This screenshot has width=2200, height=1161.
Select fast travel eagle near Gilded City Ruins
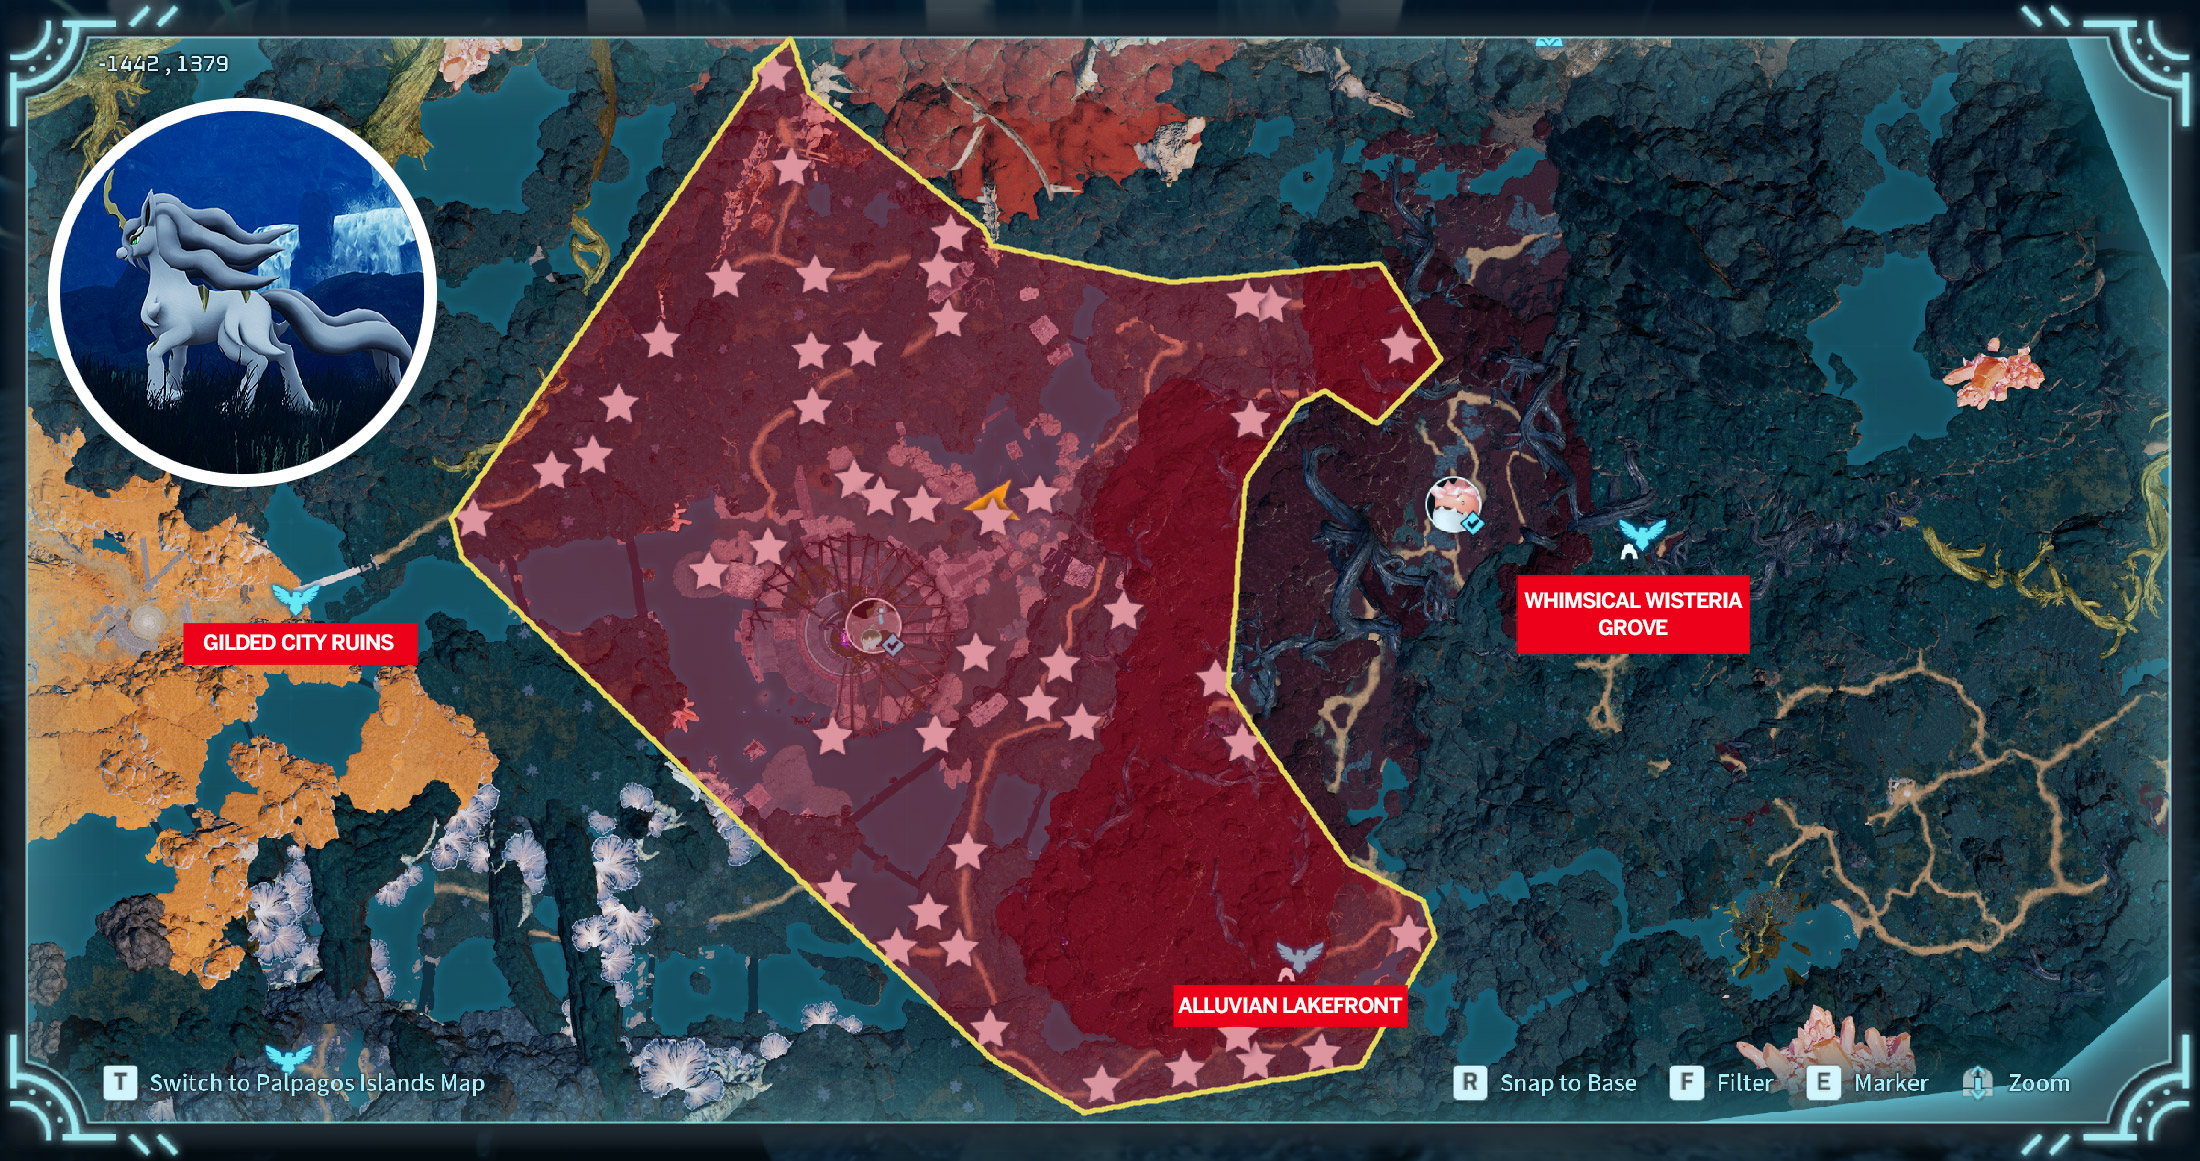pyautogui.click(x=295, y=598)
